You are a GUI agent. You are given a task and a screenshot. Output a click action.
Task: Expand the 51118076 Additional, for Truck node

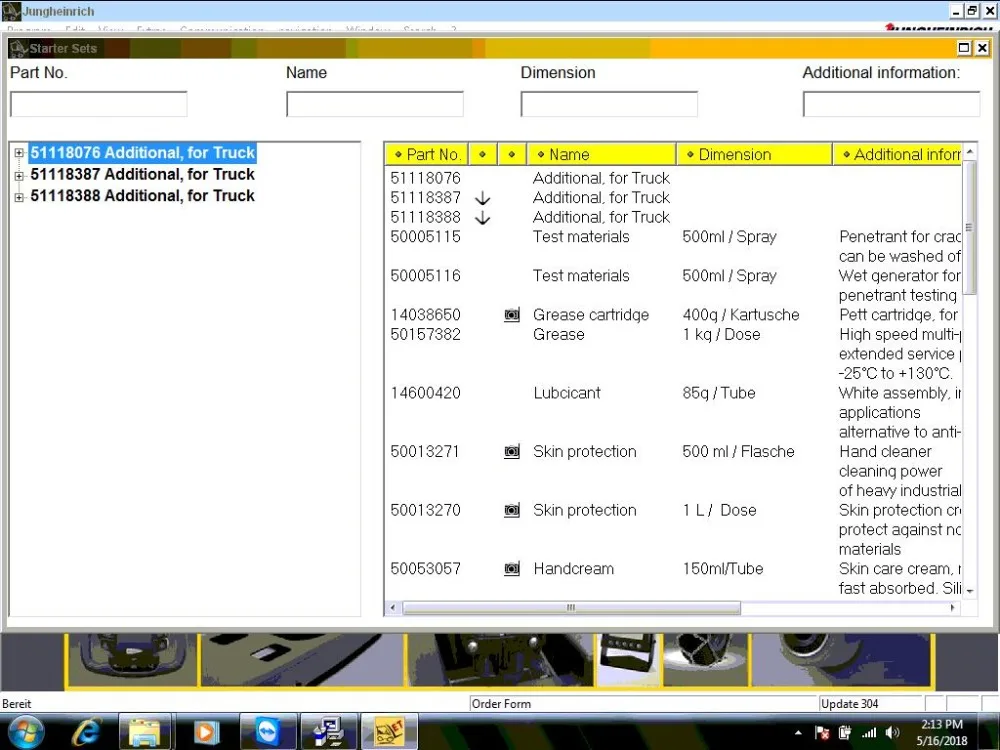[x=19, y=153]
